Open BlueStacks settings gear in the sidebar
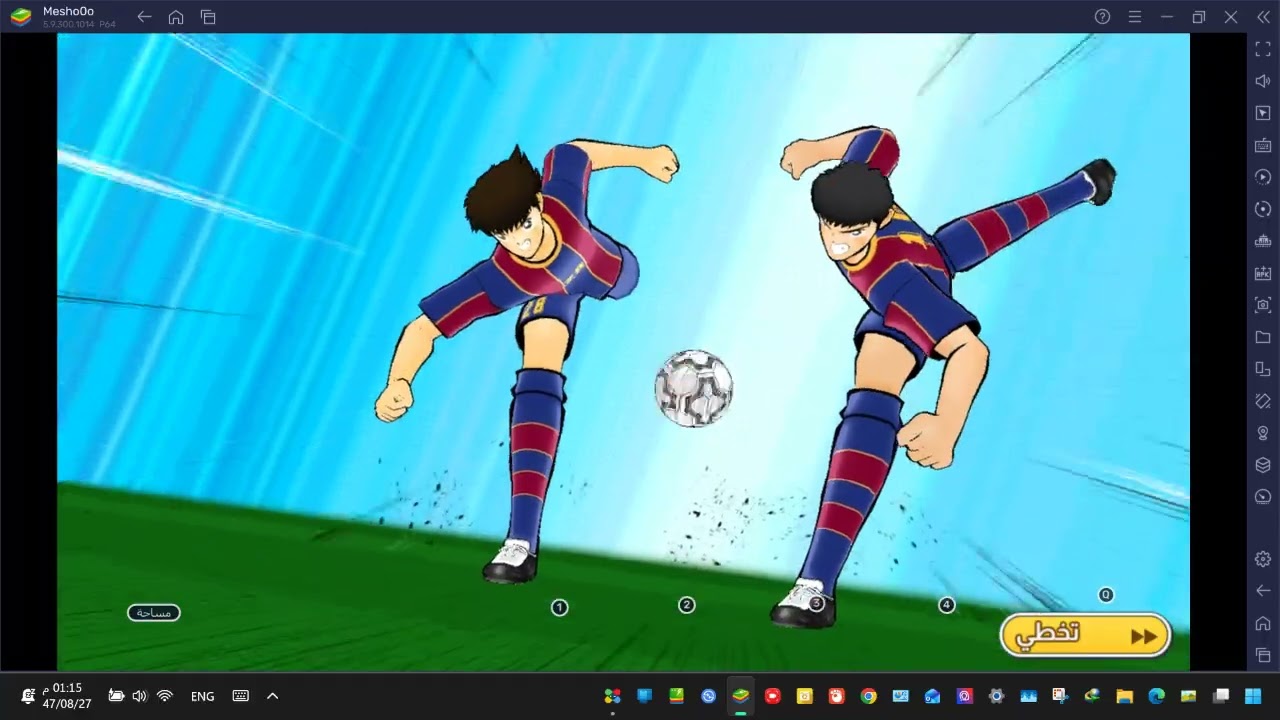The height and width of the screenshot is (720, 1280). coord(1263,559)
